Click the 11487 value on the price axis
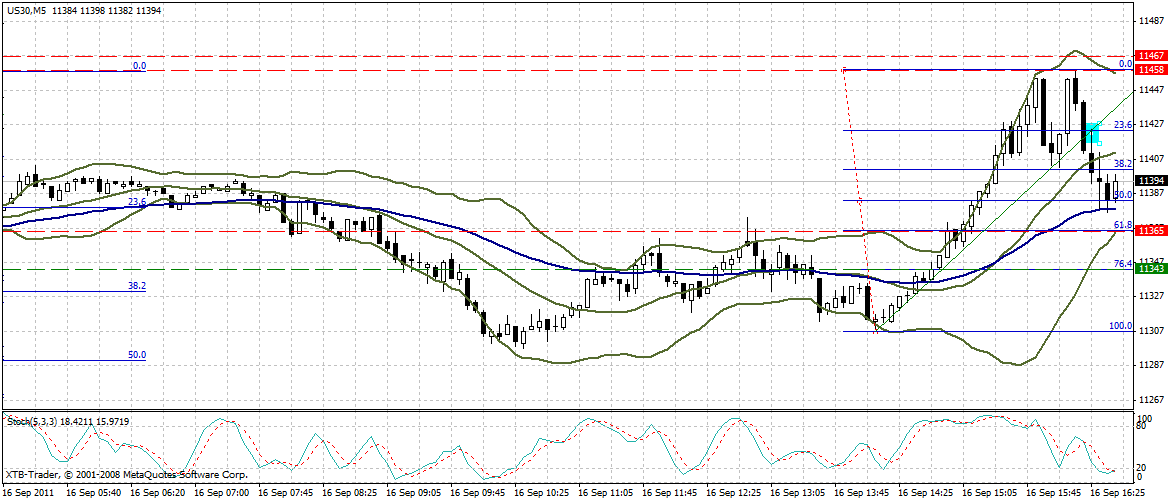This screenshot has height=500, width=1171. [1151, 20]
